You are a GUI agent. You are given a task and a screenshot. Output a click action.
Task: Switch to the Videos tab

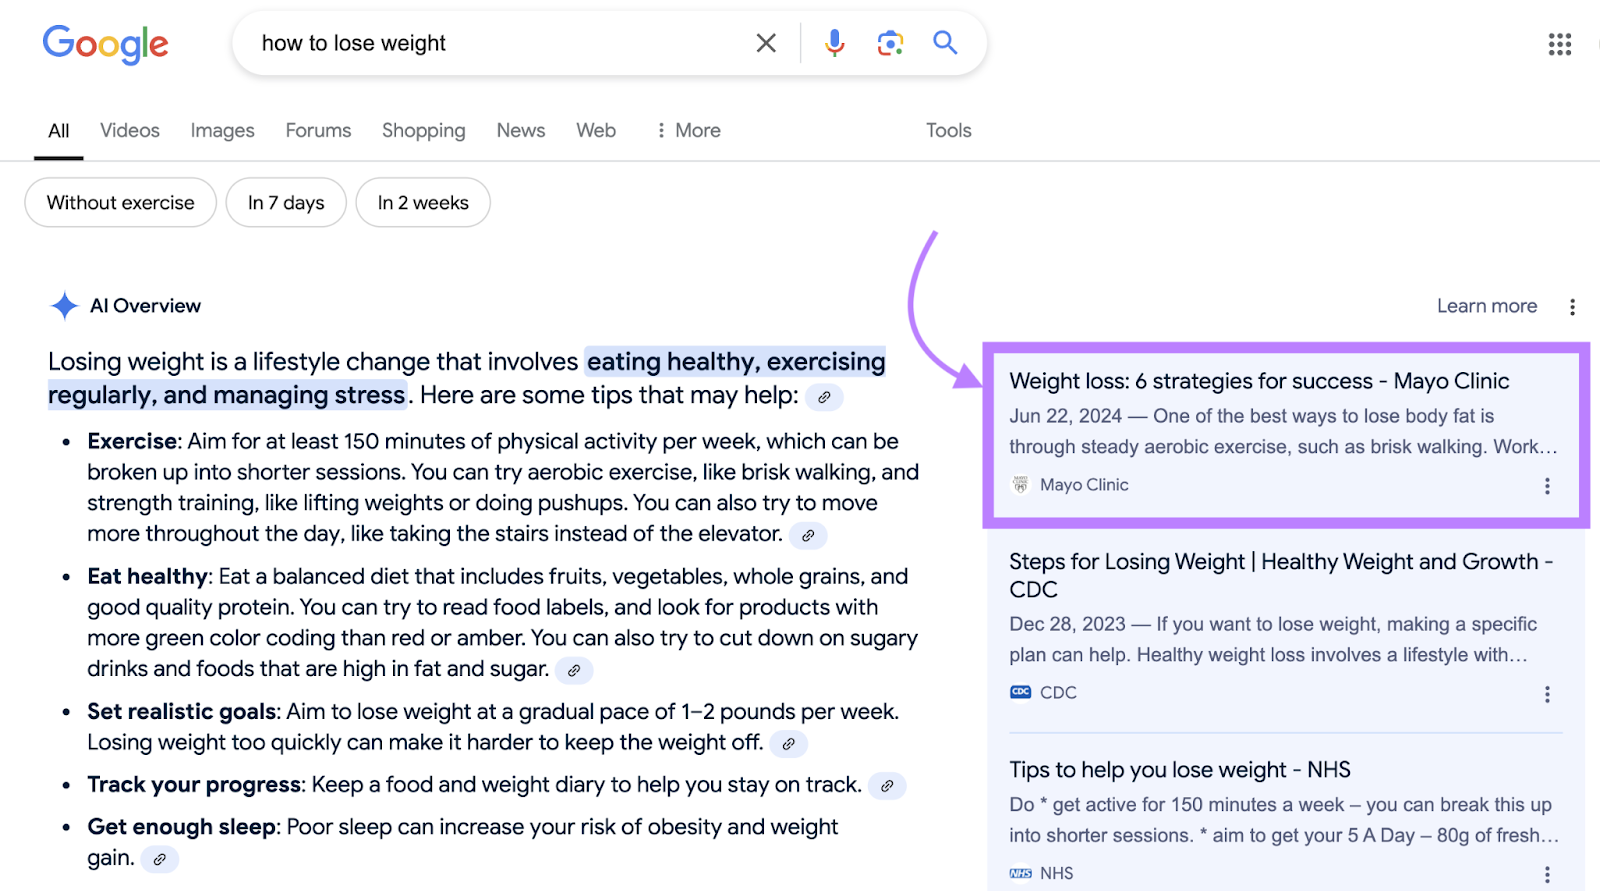(x=130, y=131)
